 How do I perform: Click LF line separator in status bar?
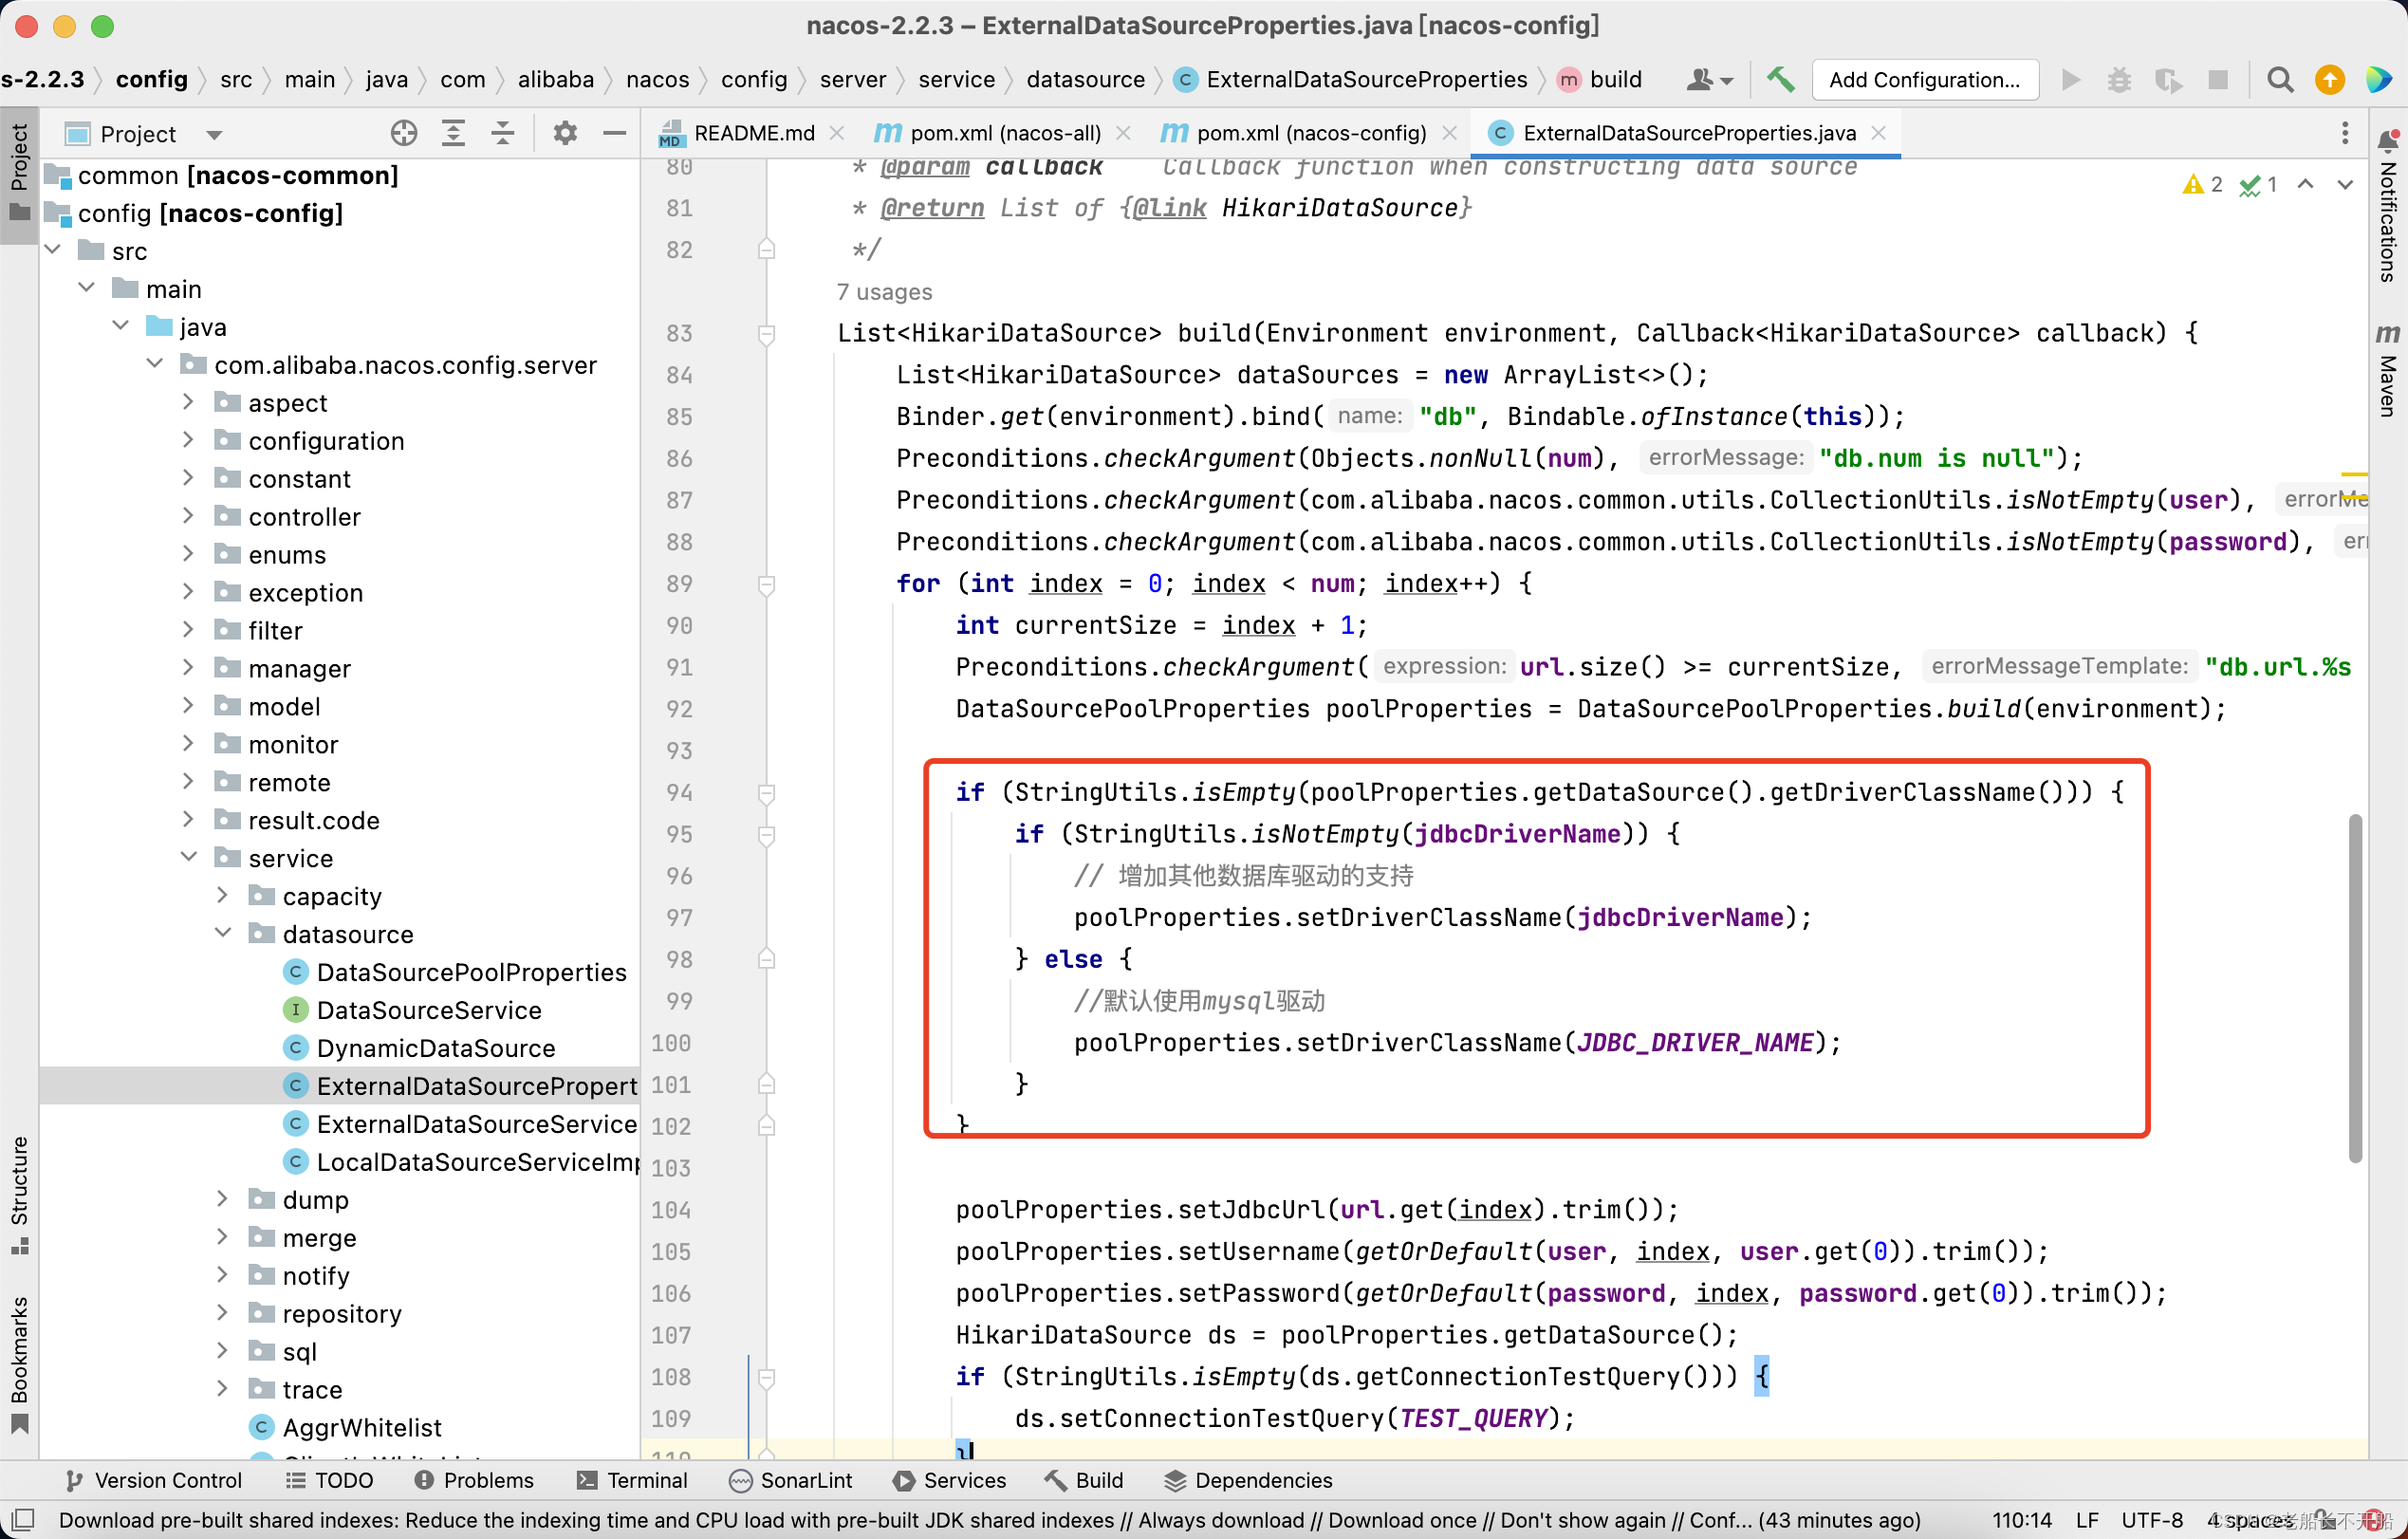(x=2087, y=1520)
